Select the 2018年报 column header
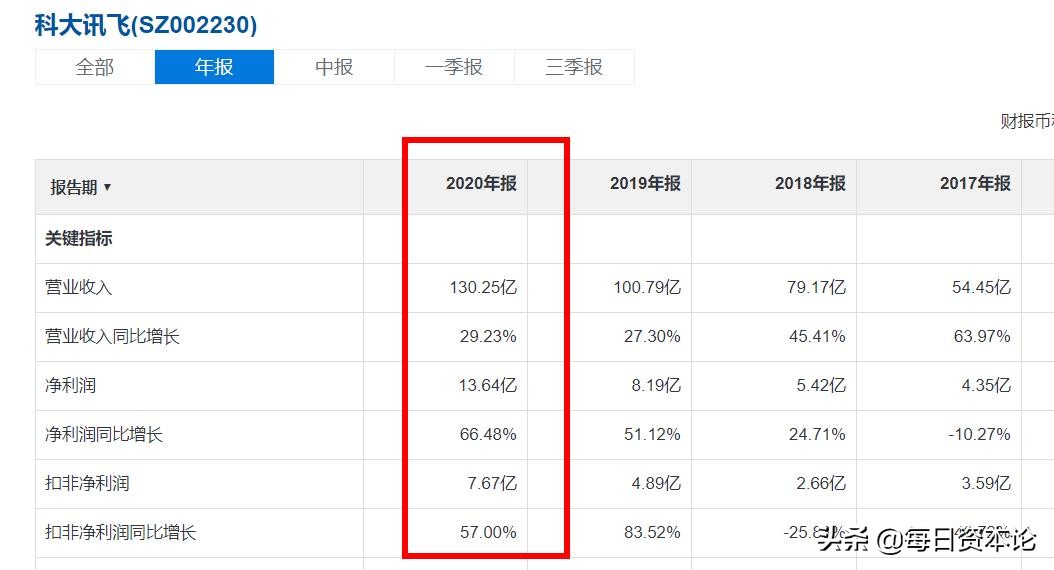The width and height of the screenshot is (1054, 570). [810, 184]
